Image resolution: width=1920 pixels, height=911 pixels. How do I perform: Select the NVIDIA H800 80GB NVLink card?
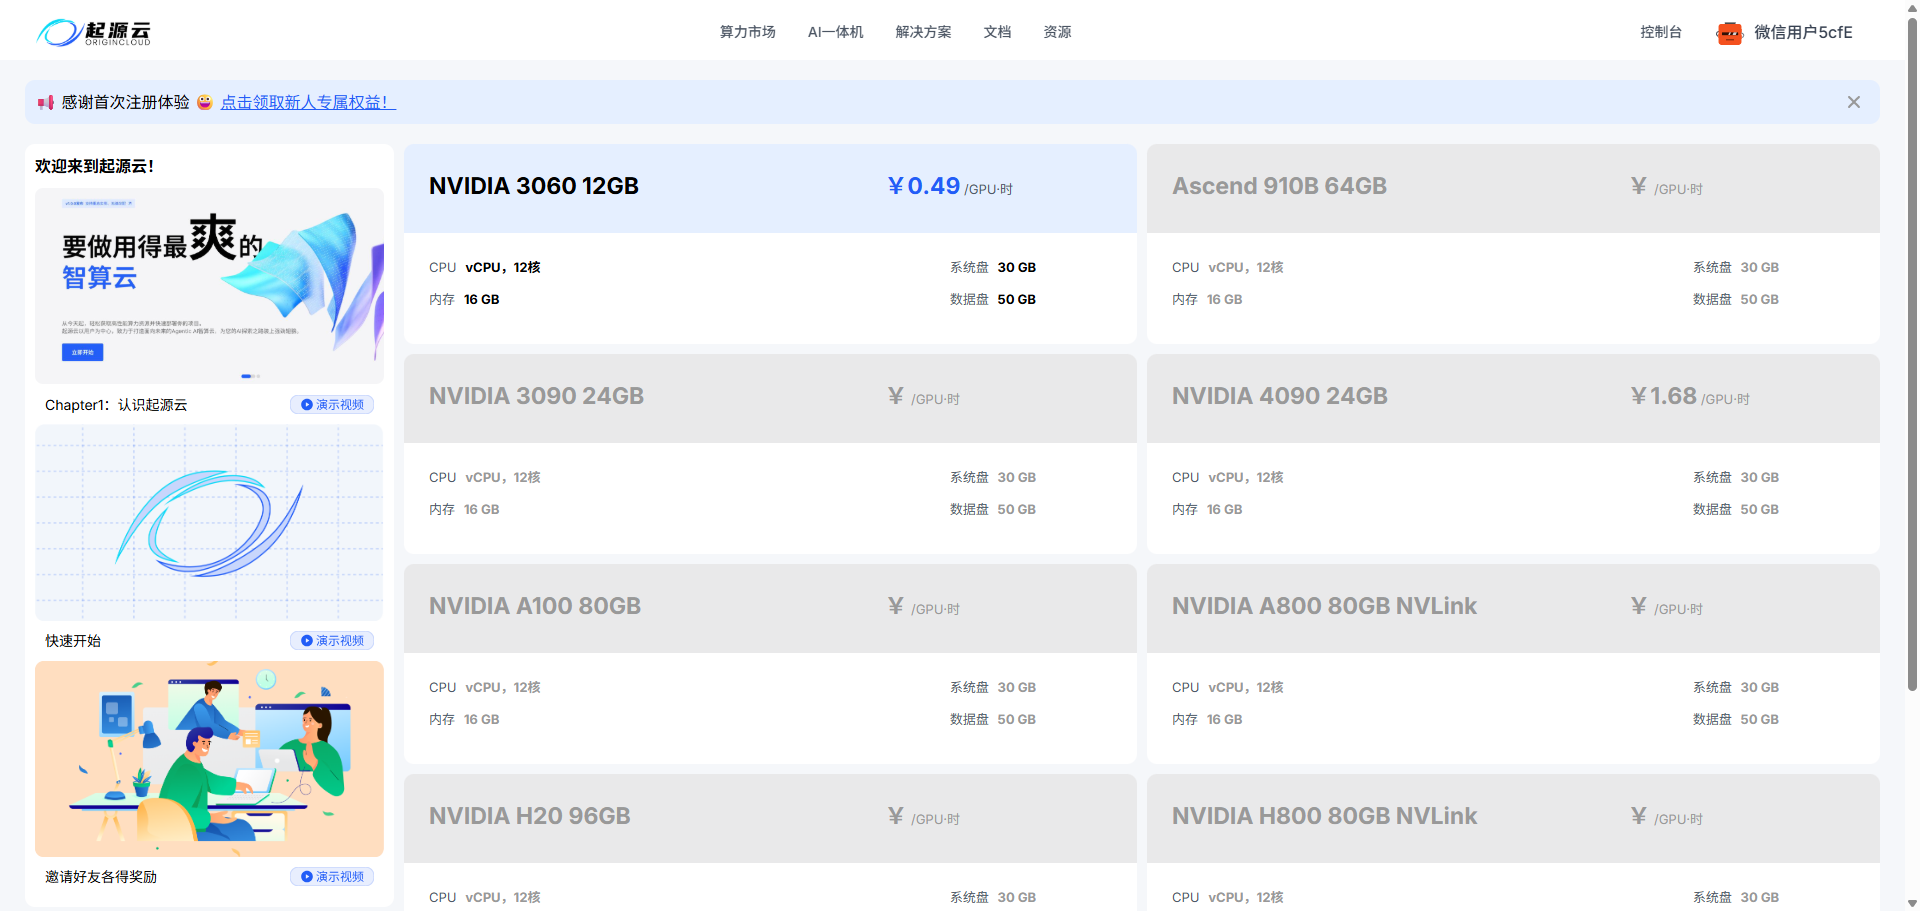(x=1513, y=842)
